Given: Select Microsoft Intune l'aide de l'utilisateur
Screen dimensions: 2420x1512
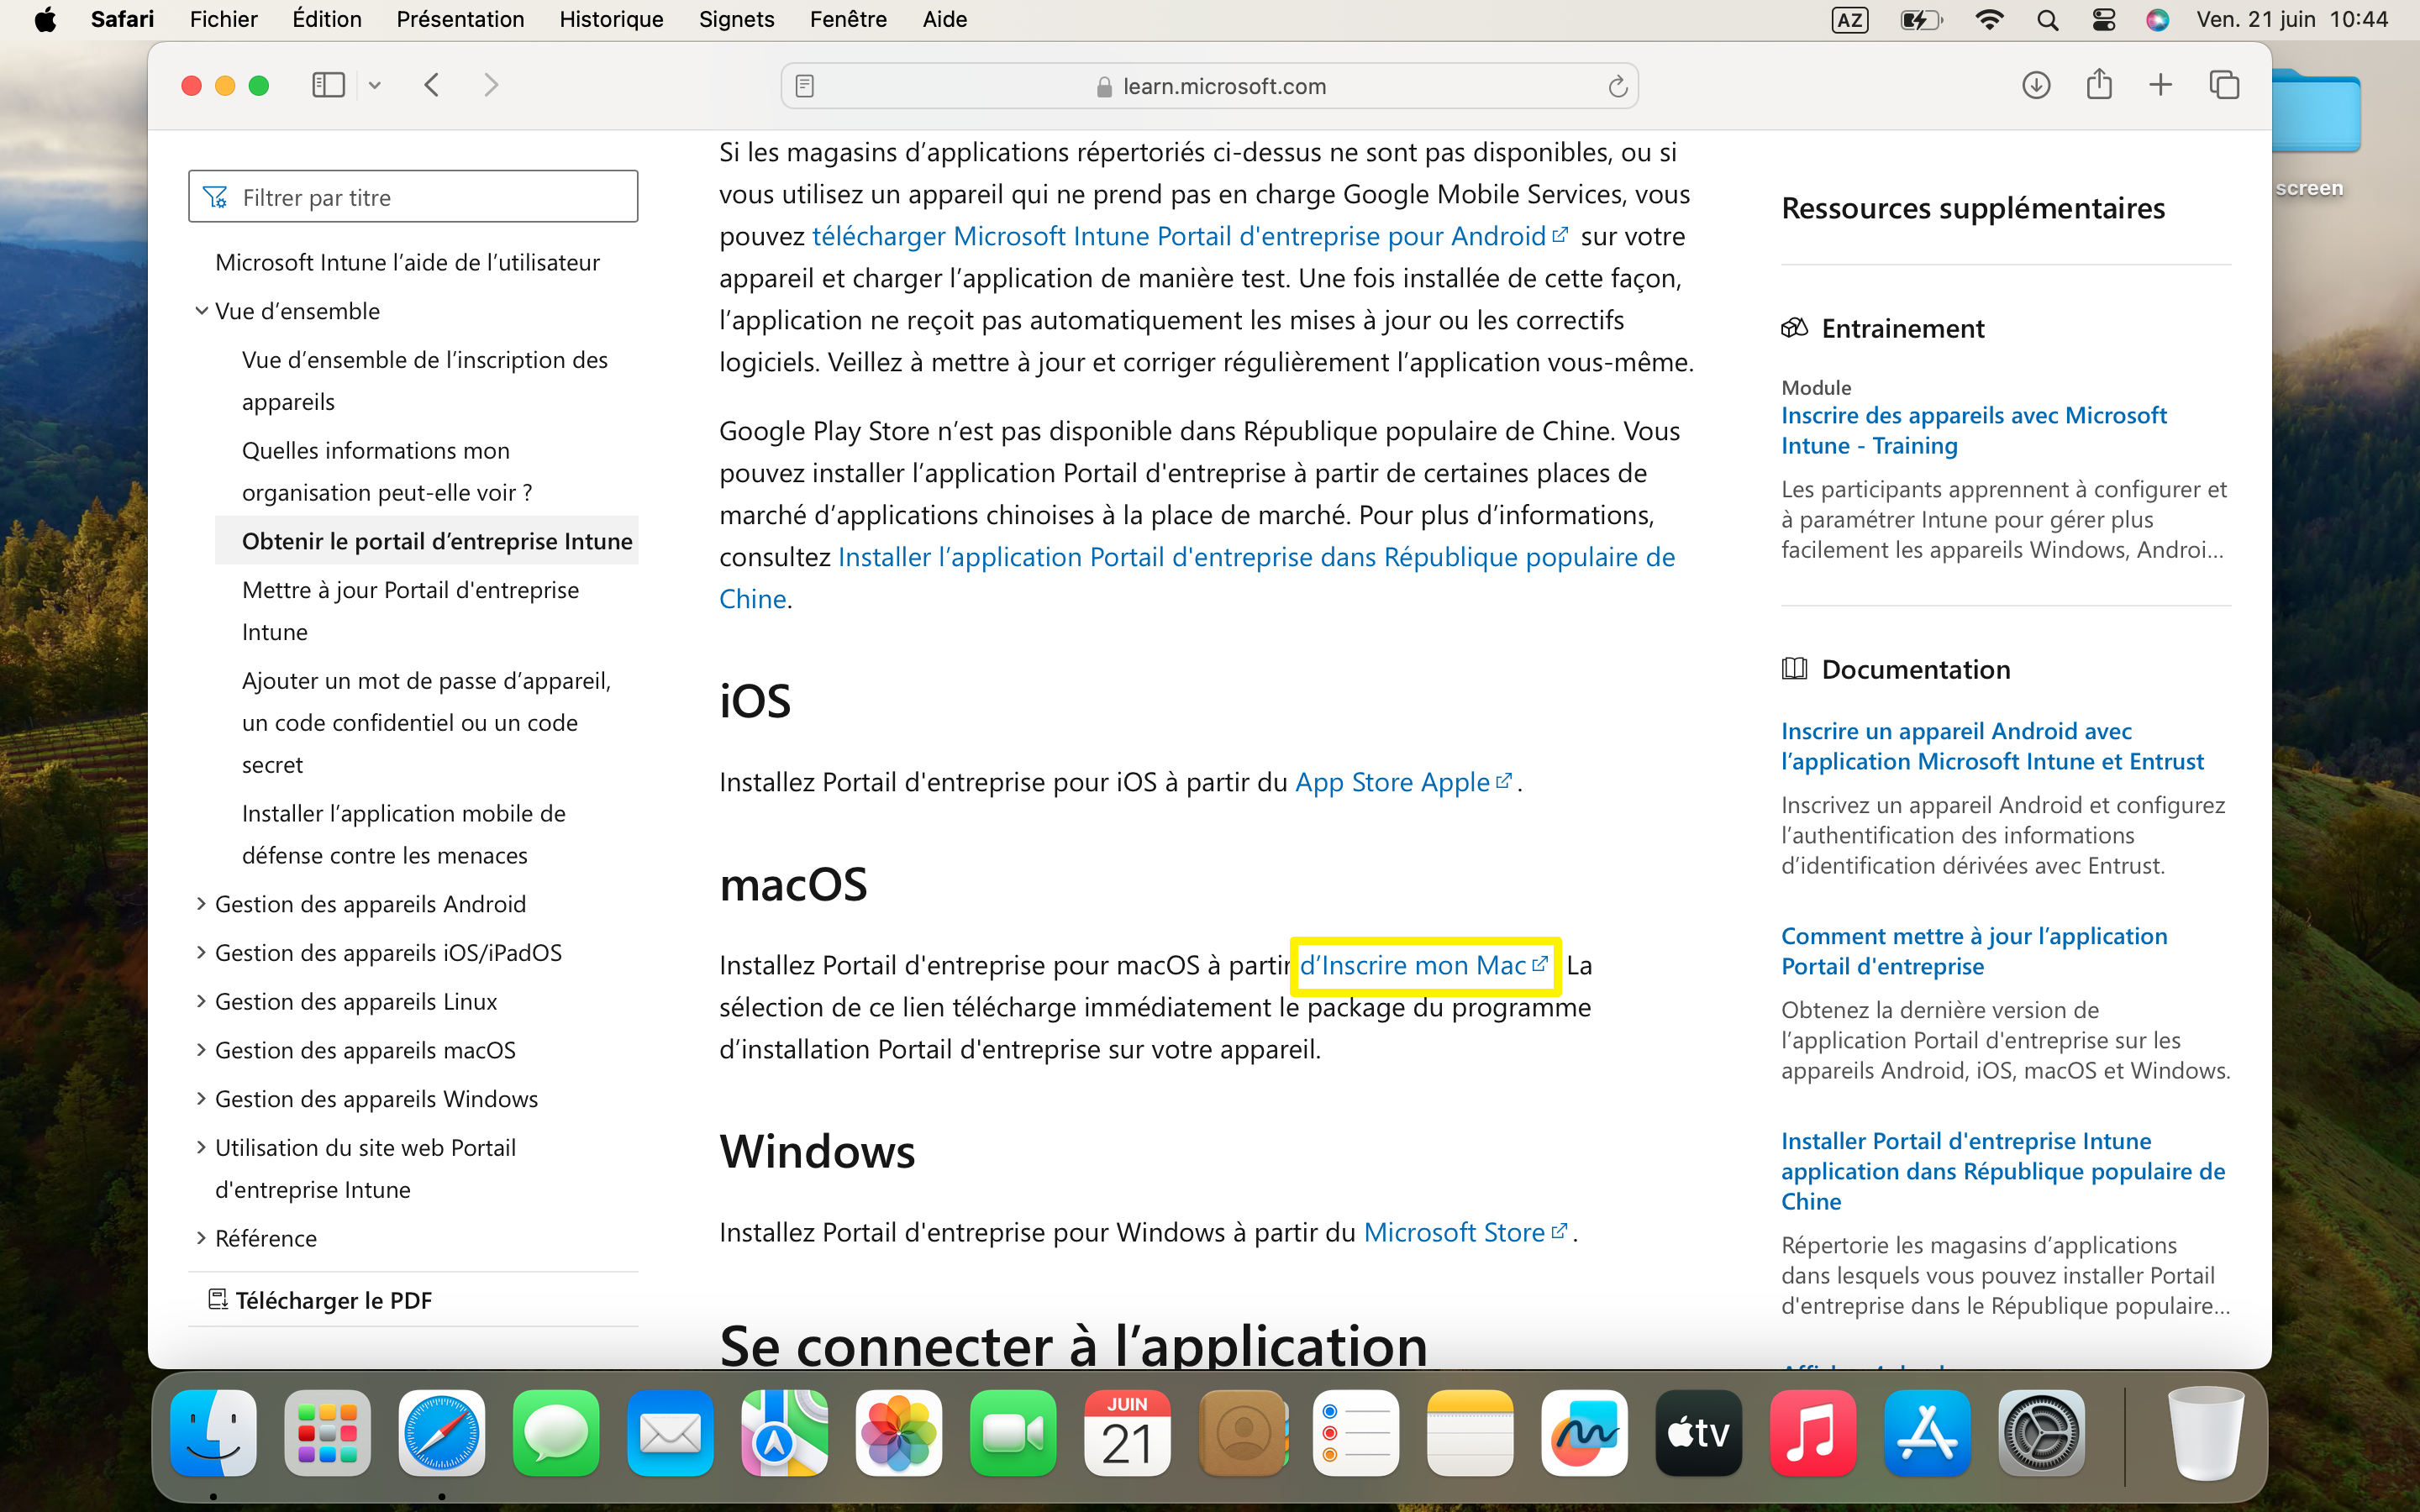Looking at the screenshot, I should click(x=407, y=262).
